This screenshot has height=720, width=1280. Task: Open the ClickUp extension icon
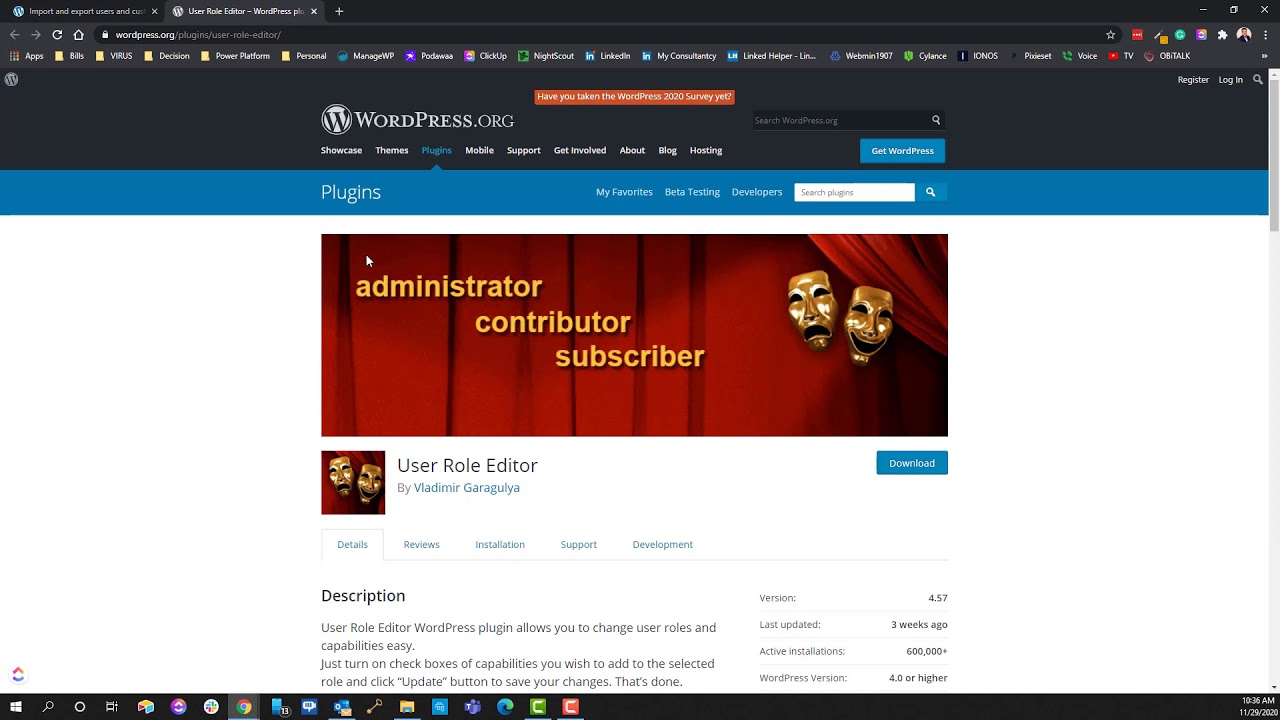click(1201, 34)
